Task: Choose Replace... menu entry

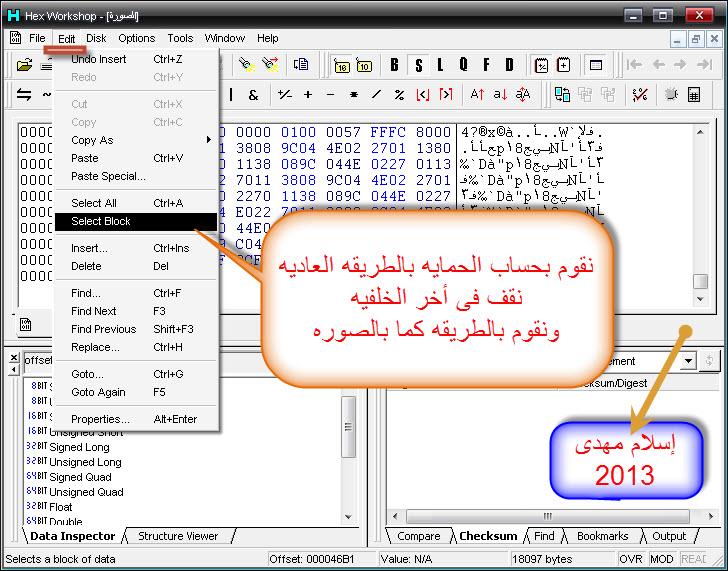Action: tap(136, 347)
